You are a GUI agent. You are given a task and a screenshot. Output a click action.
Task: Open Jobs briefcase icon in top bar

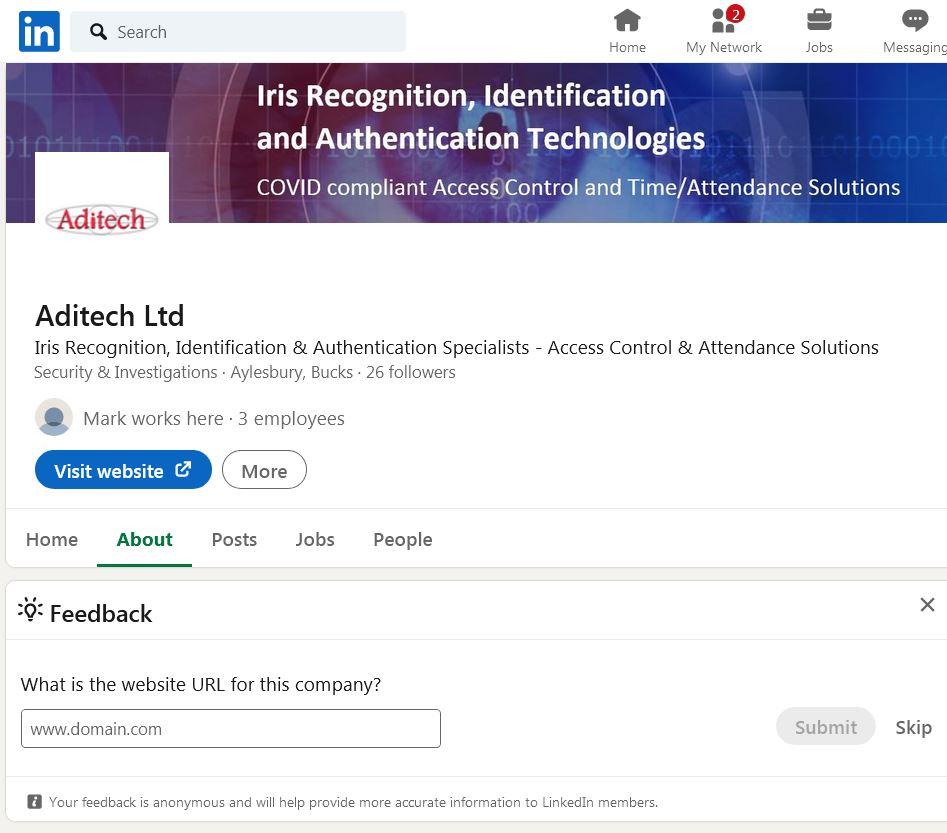click(819, 31)
